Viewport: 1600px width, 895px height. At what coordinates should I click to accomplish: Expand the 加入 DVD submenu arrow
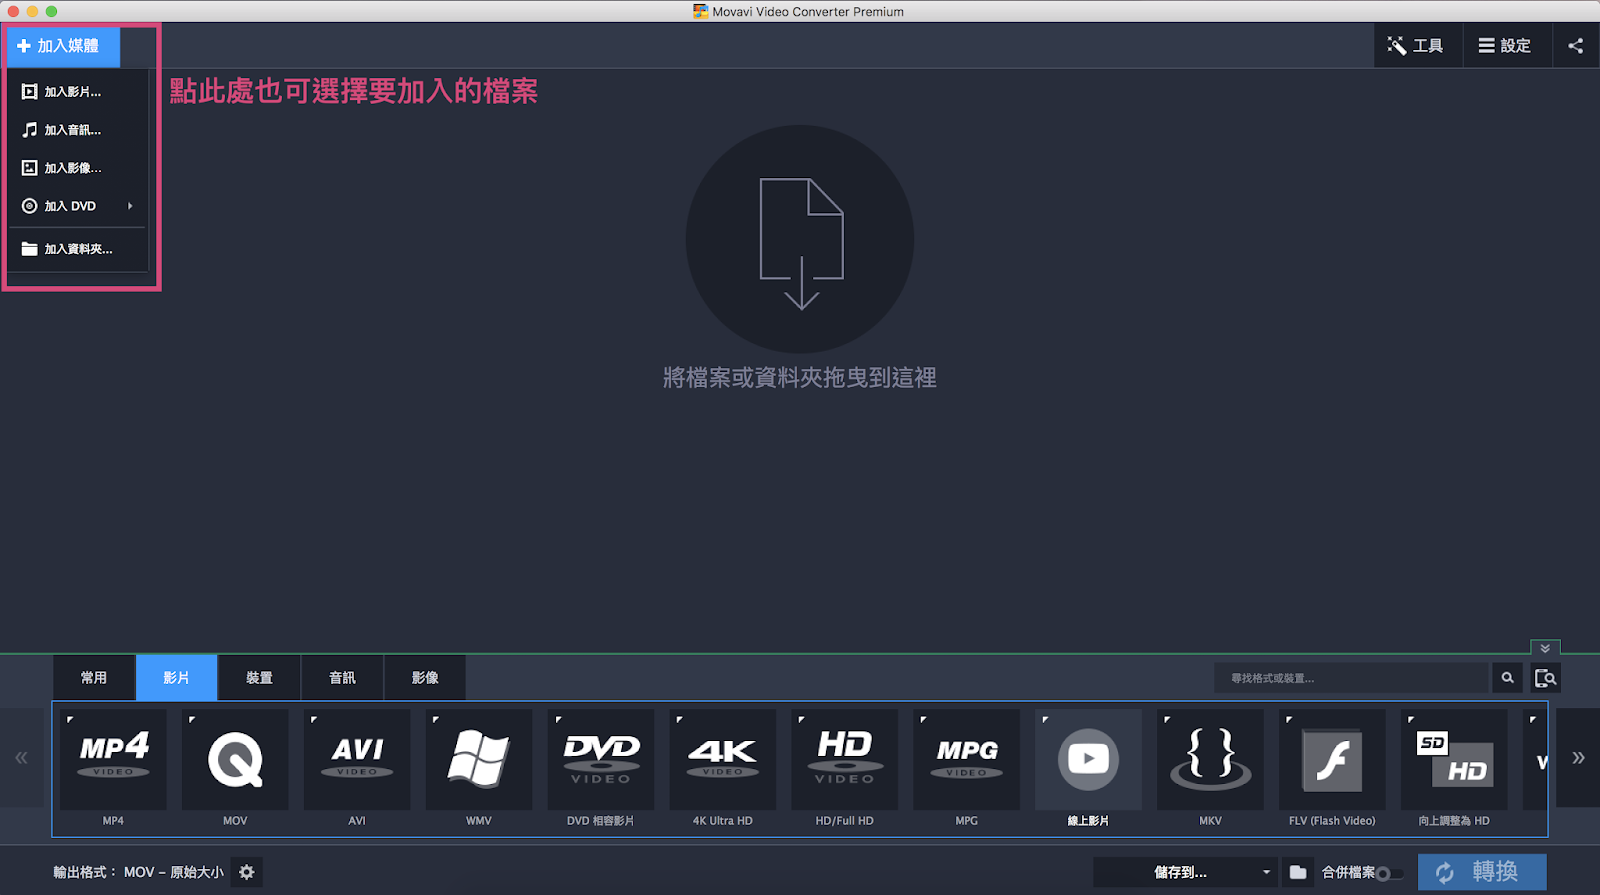tap(130, 206)
